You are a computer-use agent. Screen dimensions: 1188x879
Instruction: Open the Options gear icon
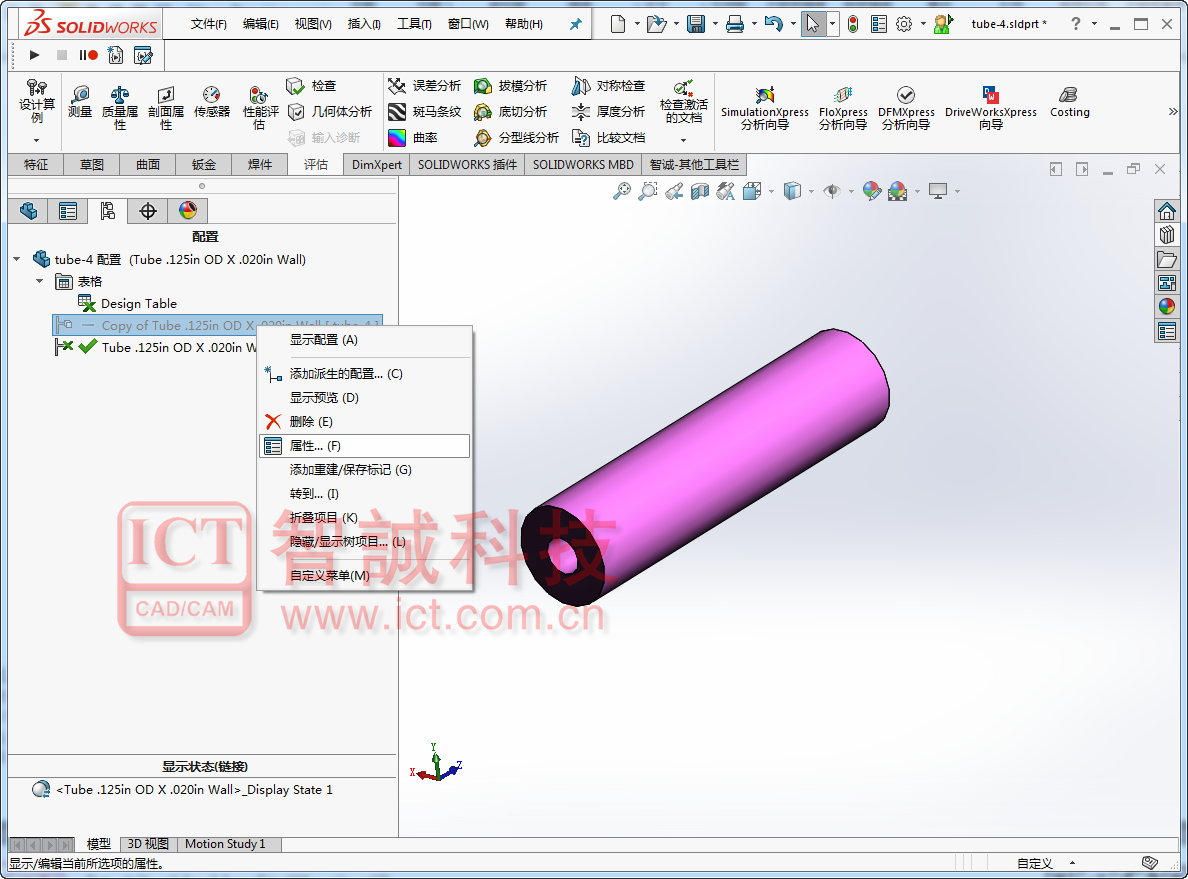(904, 24)
